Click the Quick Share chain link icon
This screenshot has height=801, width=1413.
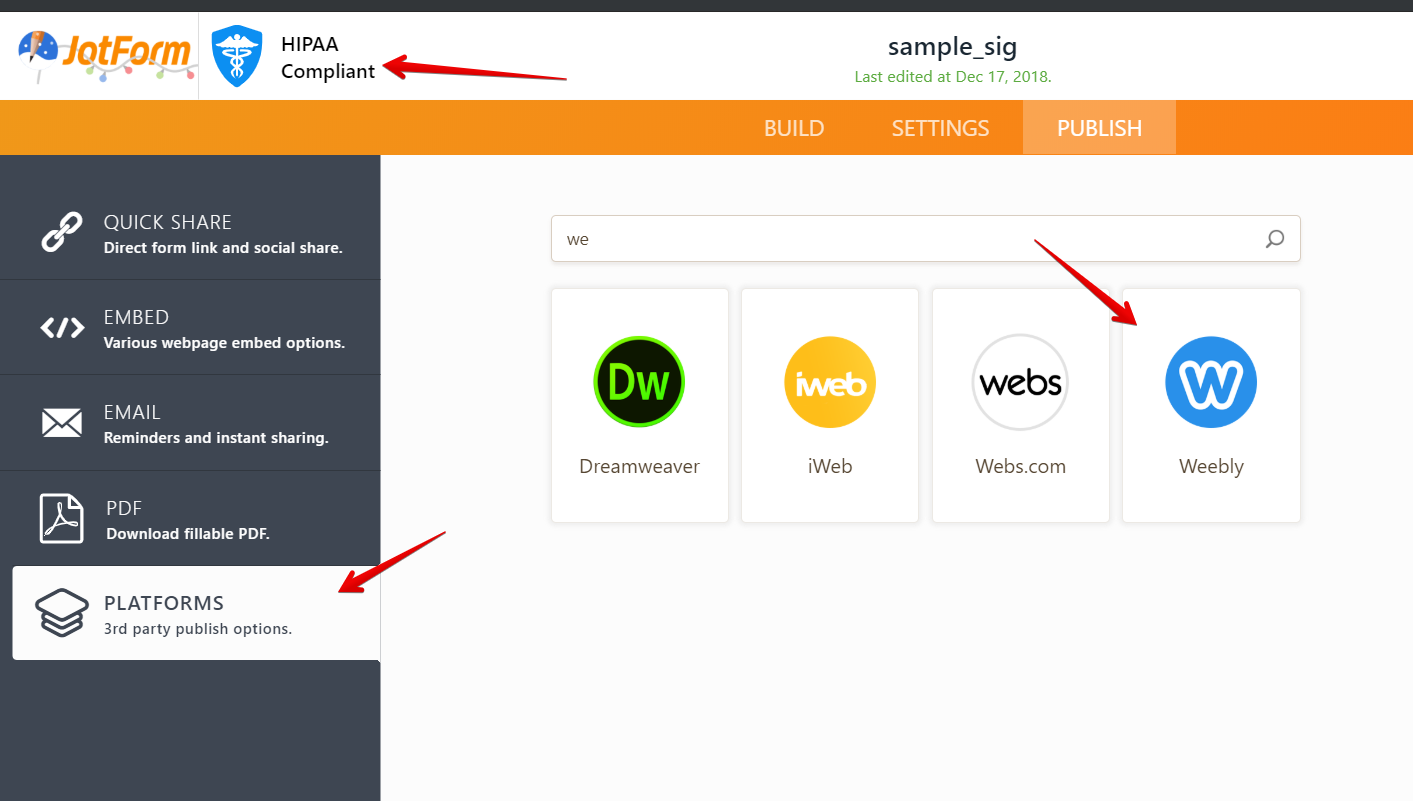pos(62,232)
